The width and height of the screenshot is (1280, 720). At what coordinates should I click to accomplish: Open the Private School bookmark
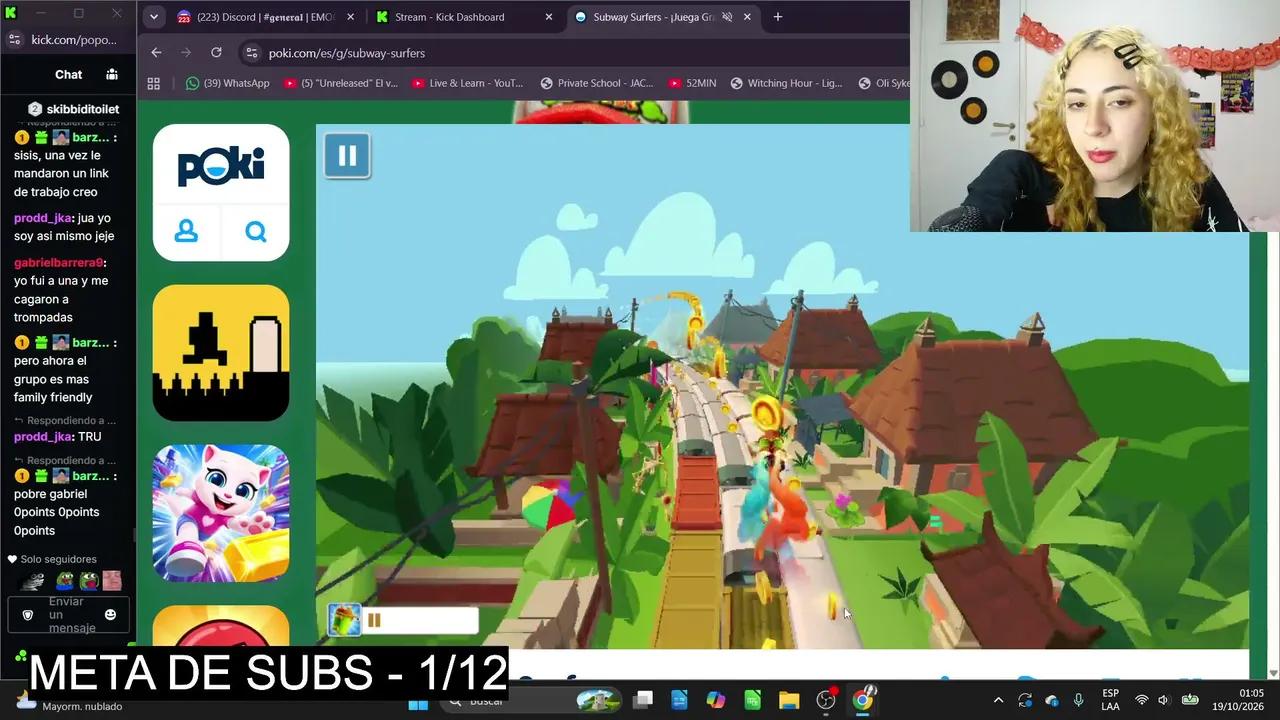click(x=597, y=83)
